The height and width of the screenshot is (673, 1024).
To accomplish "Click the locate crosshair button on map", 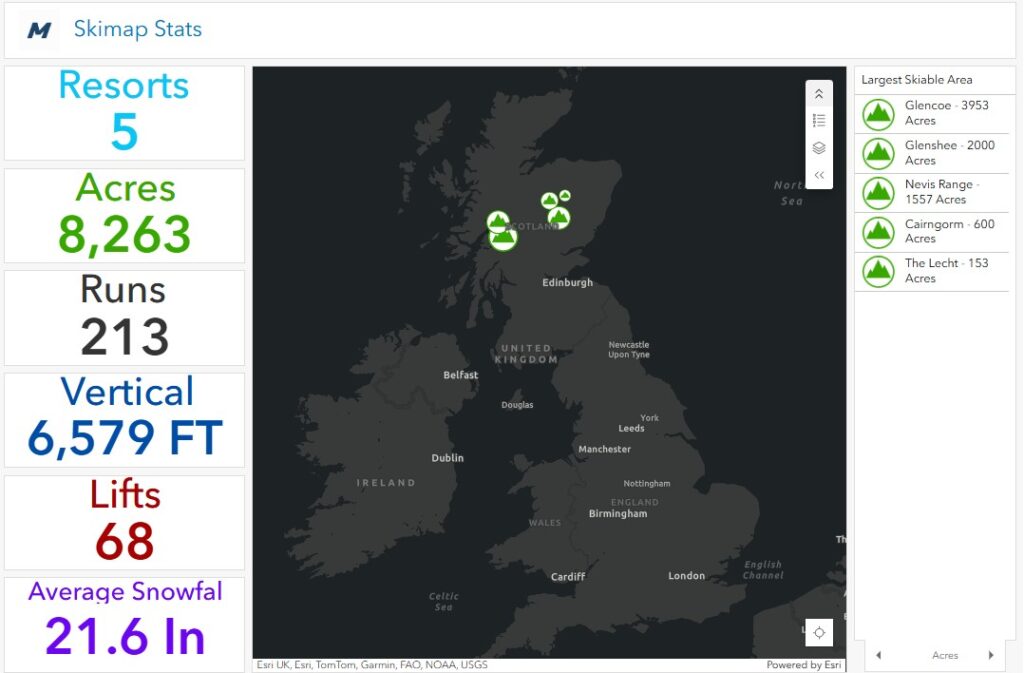I will [819, 632].
